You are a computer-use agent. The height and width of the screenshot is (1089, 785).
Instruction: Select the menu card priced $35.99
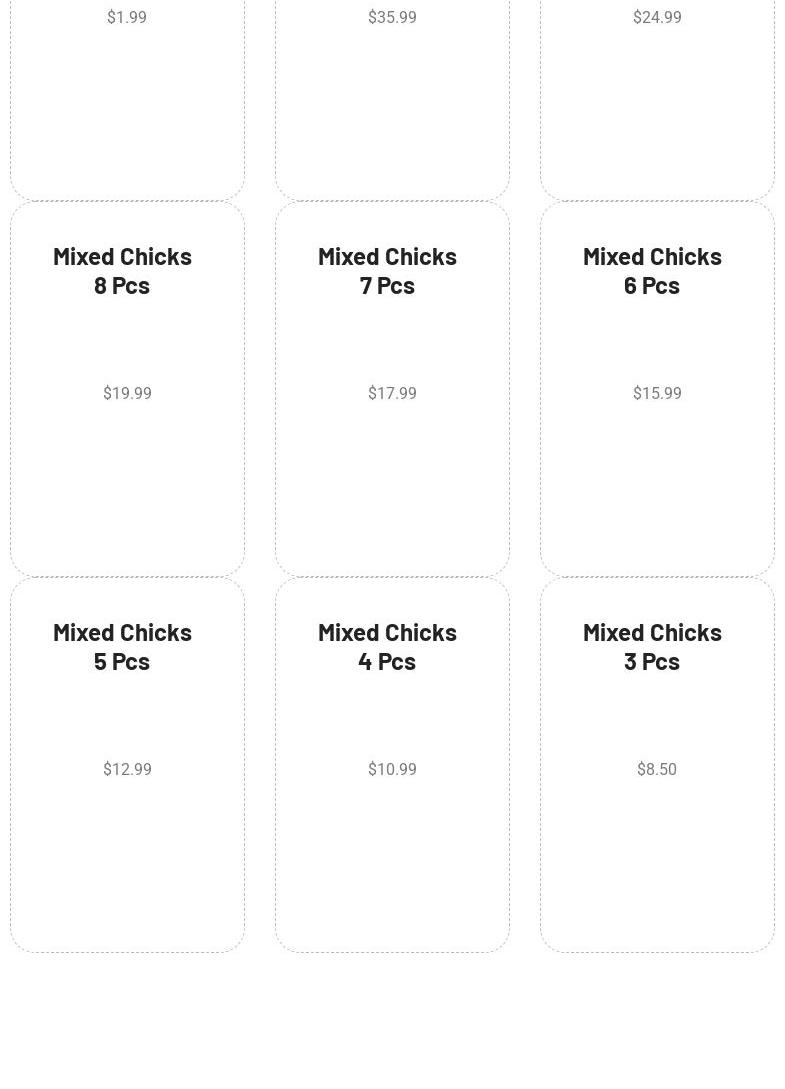392,97
